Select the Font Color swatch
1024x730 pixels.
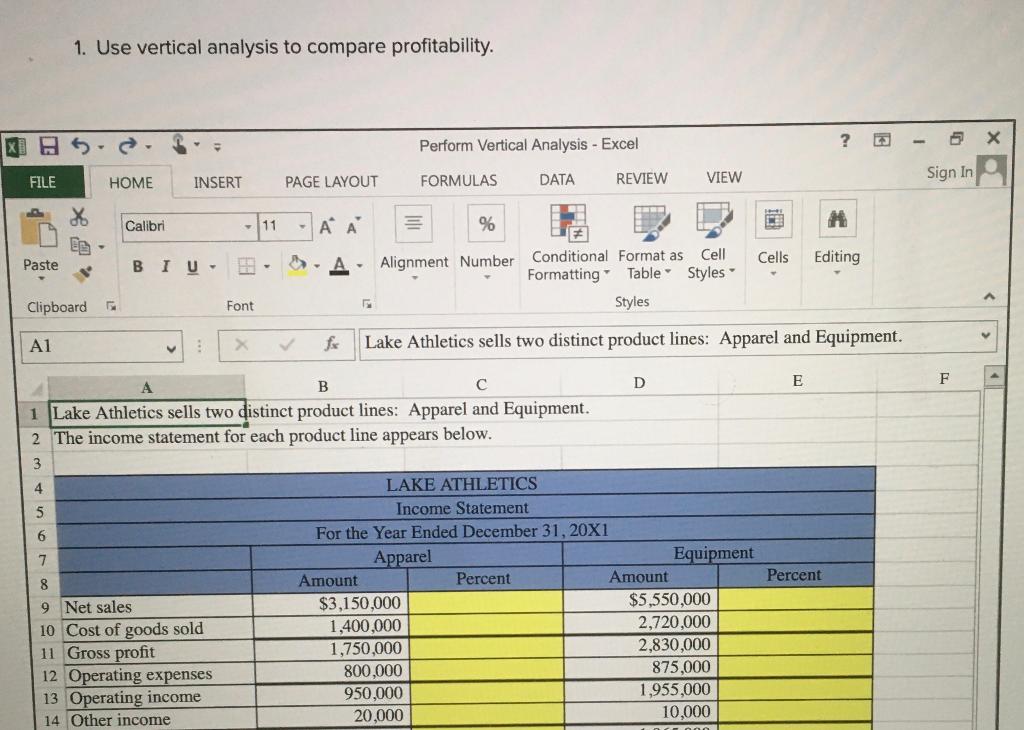338,263
